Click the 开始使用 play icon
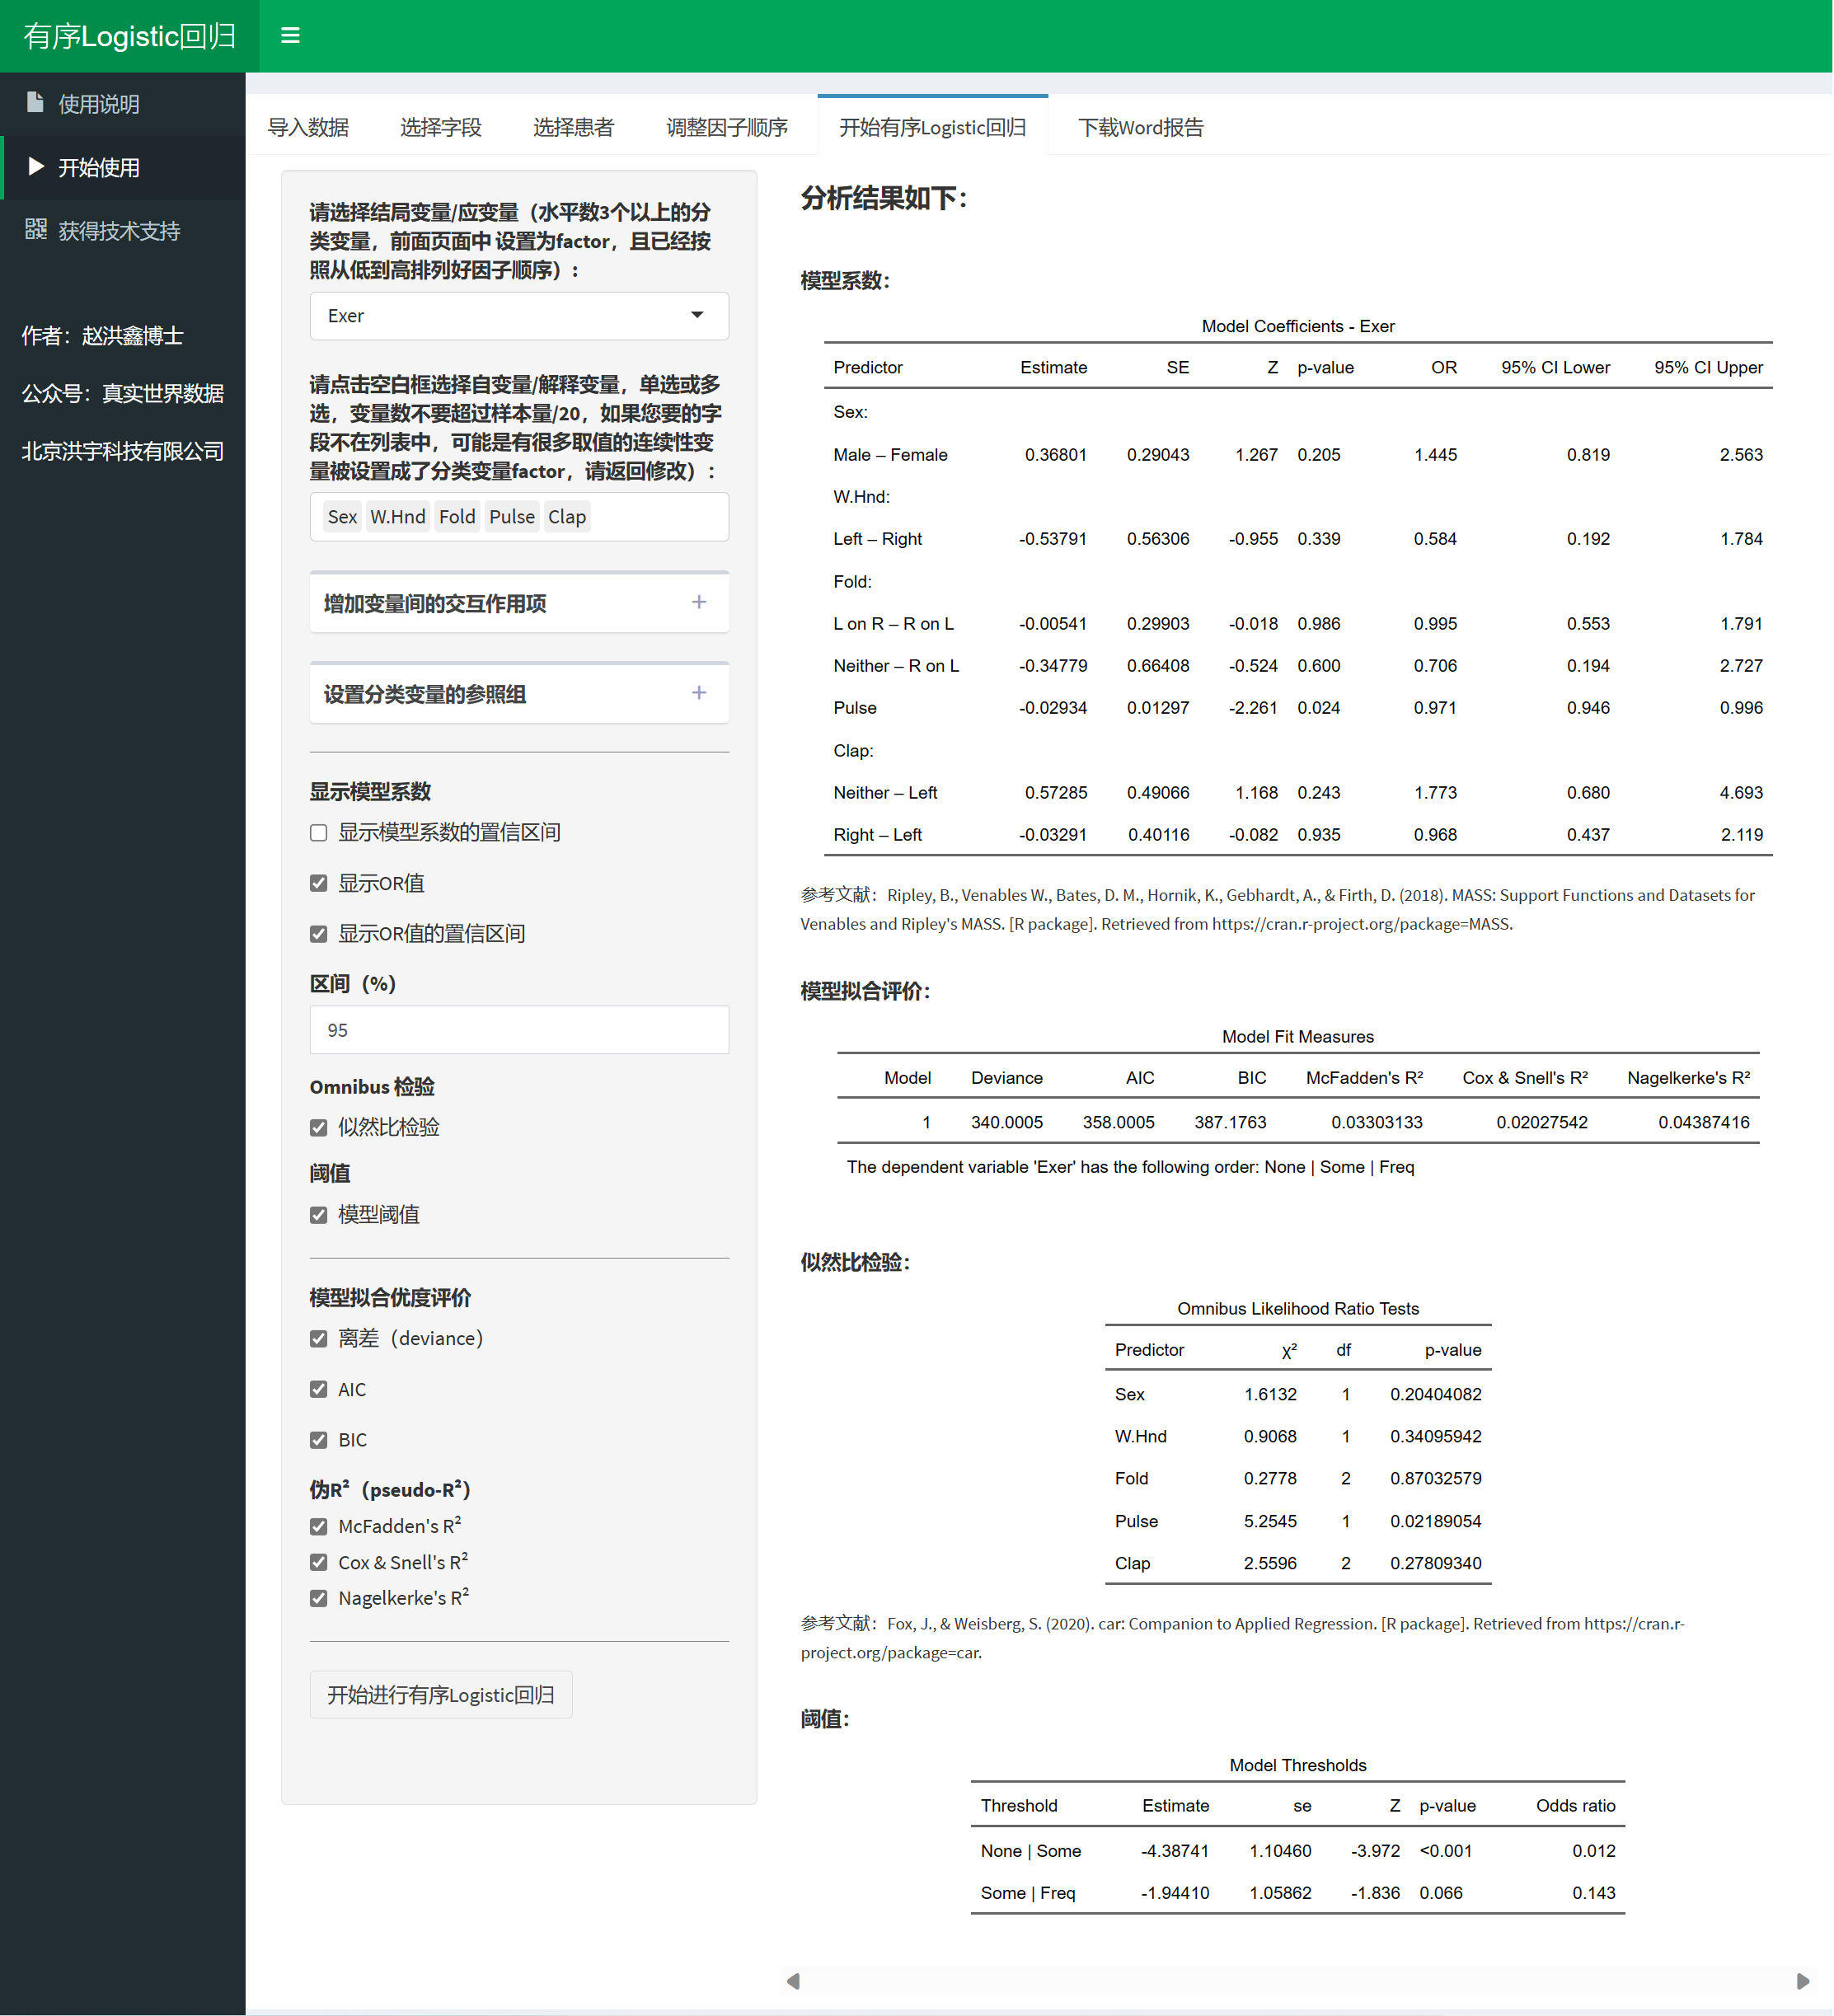Image resolution: width=1834 pixels, height=2016 pixels. click(36, 166)
